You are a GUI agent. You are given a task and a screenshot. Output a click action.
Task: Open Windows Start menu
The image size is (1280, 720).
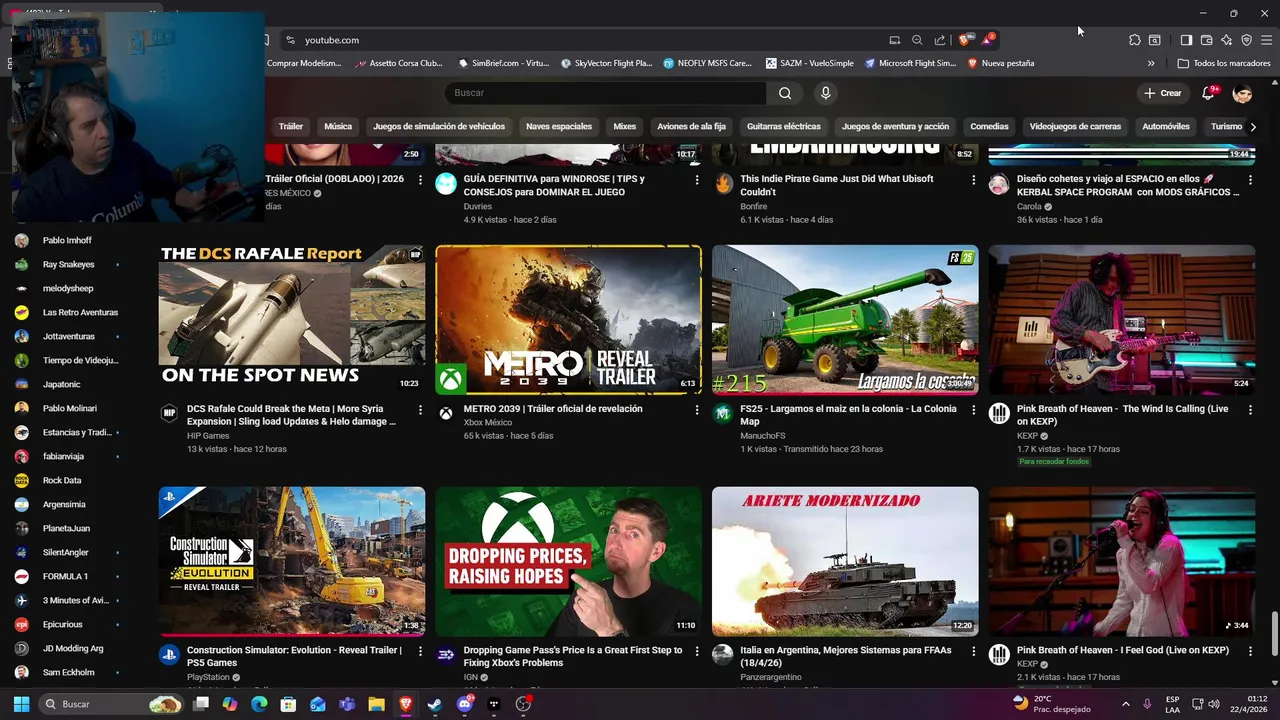click(21, 704)
